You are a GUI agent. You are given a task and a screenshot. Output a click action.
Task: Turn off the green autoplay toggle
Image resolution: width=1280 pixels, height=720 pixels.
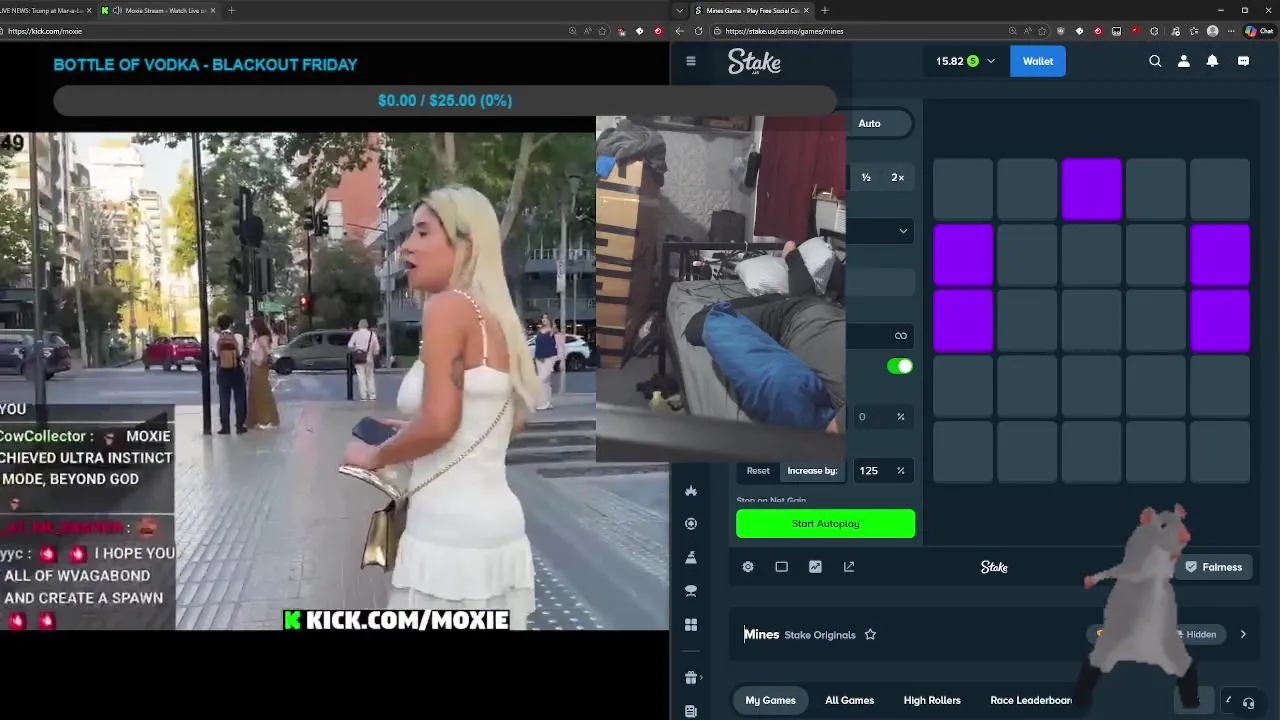pyautogui.click(x=900, y=366)
